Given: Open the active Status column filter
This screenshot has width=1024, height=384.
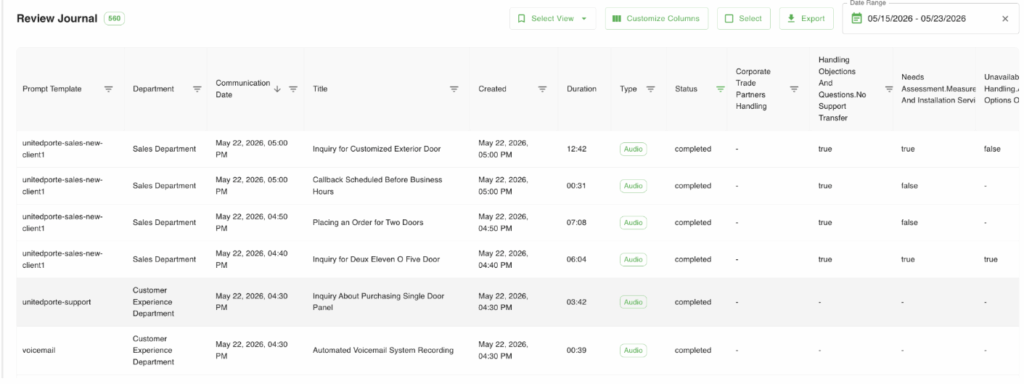Looking at the screenshot, I should pos(720,89).
